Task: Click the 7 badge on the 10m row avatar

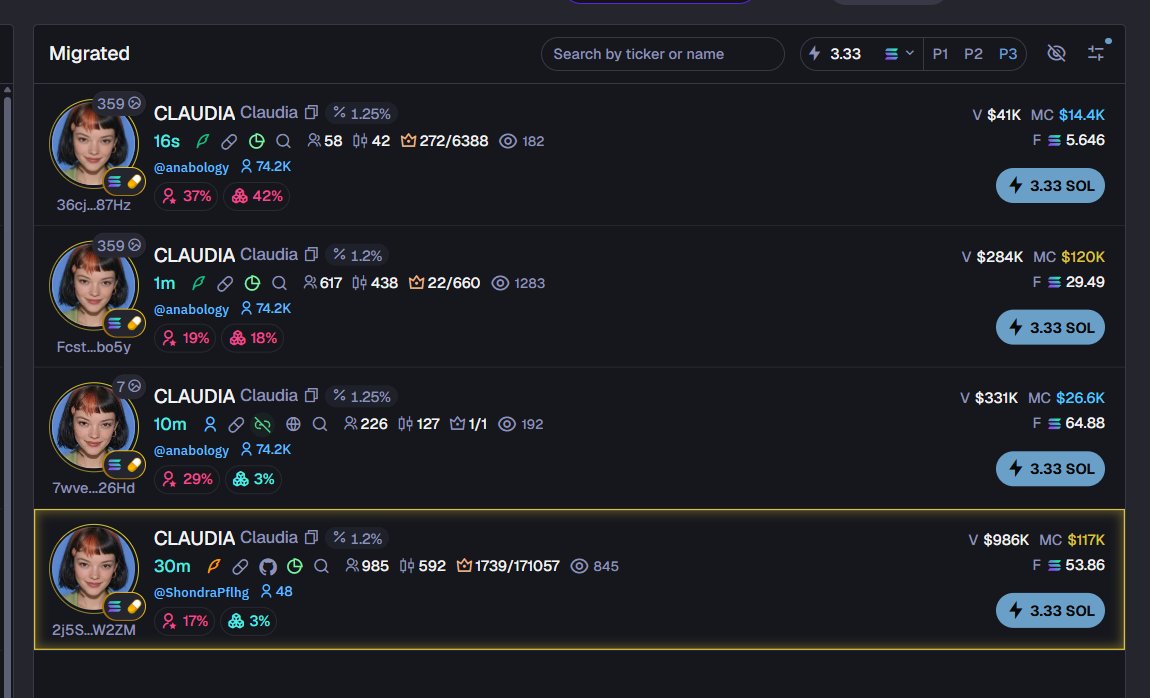Action: (128, 386)
